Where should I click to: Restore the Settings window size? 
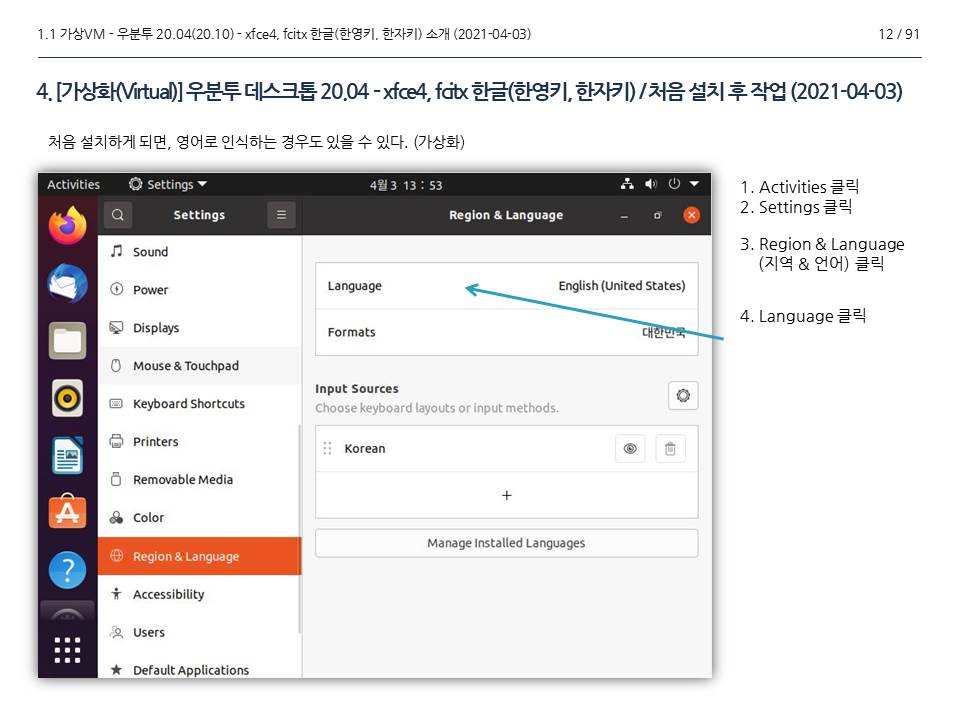pyautogui.click(x=658, y=216)
